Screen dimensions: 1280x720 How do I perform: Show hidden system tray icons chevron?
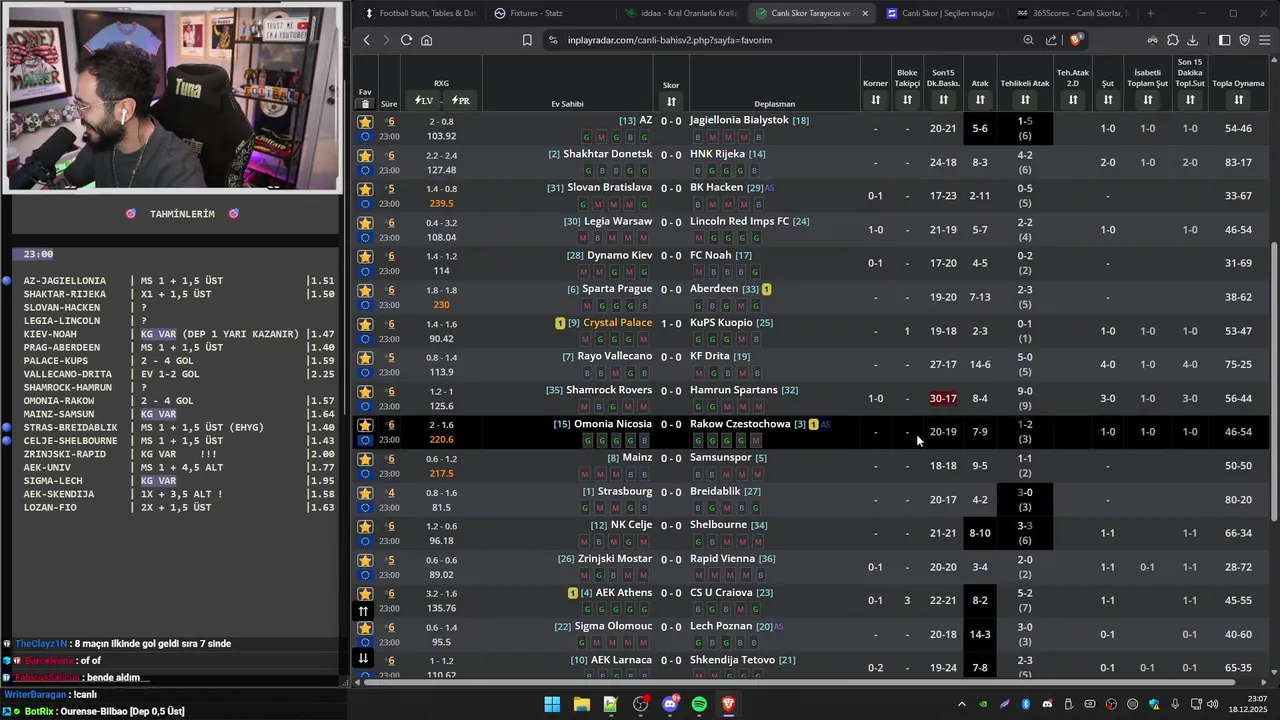coord(962,704)
